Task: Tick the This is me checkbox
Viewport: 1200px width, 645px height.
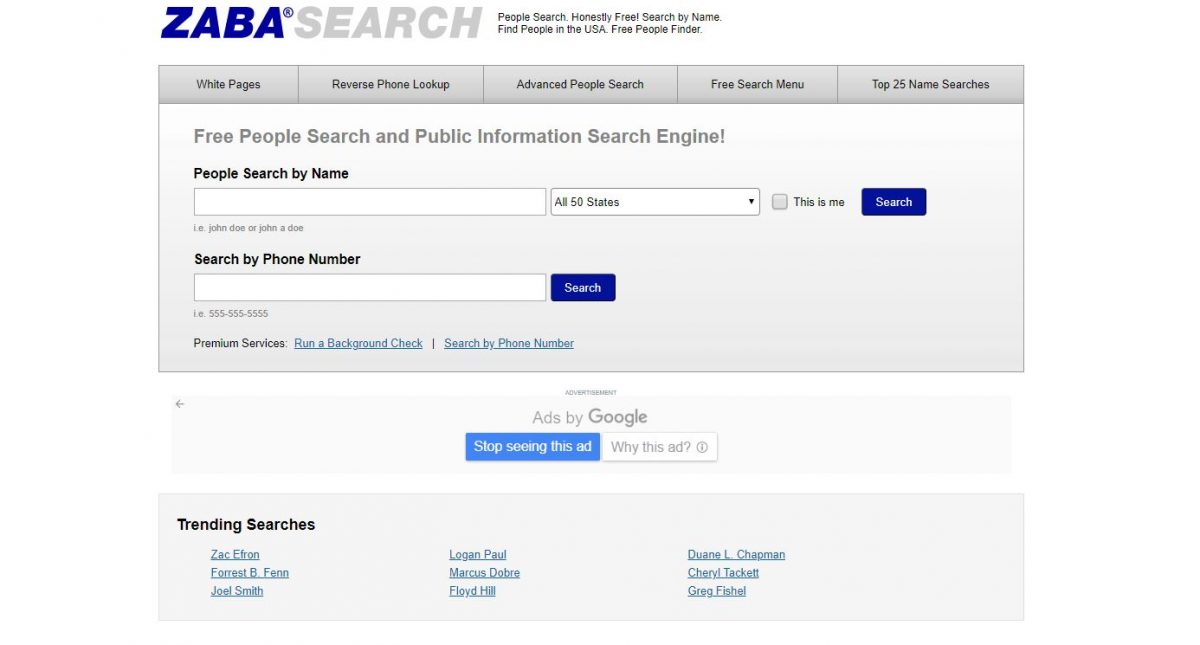Action: tap(780, 202)
